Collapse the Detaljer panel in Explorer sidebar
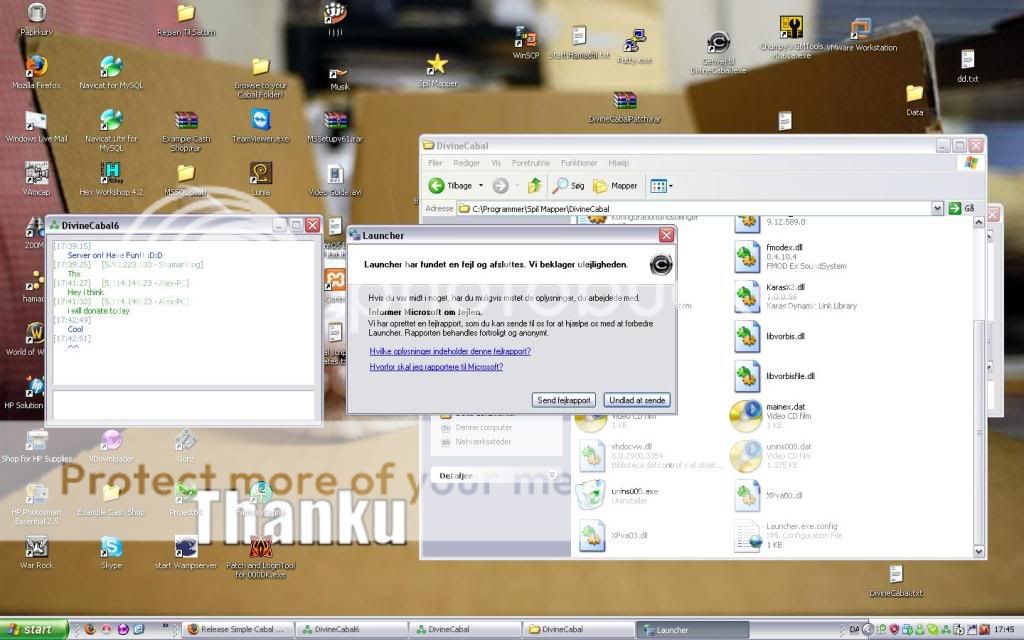The width and height of the screenshot is (1024, 640). tap(551, 475)
